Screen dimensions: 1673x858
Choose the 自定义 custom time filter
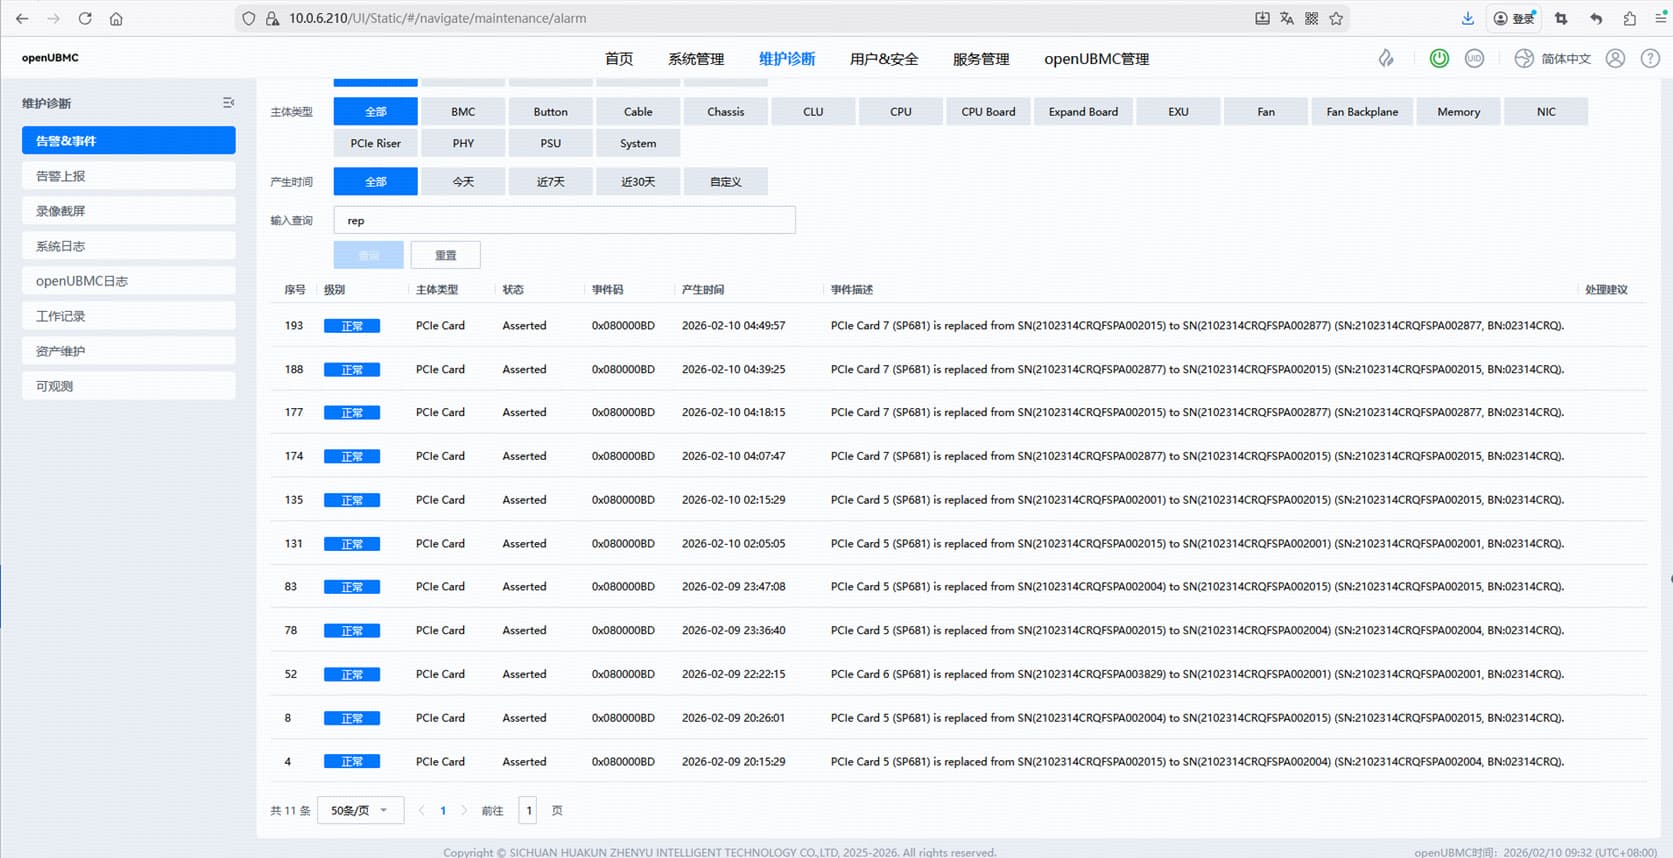coord(725,182)
